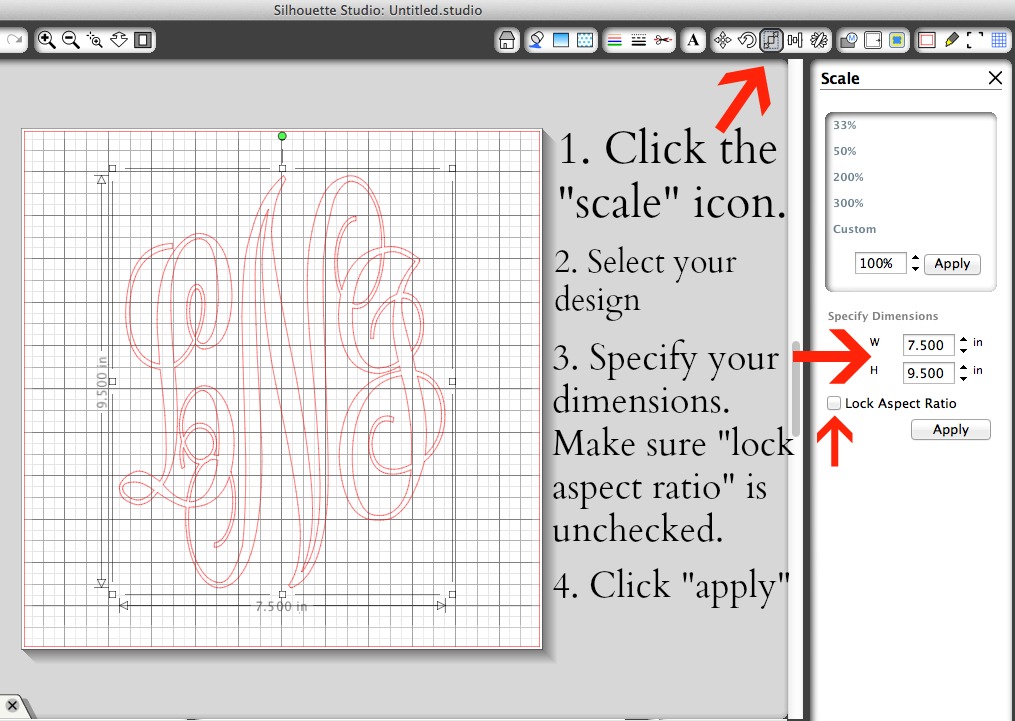Screen dimensions: 1015x721
Task: Close the document tab at bottom left
Action: (12, 705)
